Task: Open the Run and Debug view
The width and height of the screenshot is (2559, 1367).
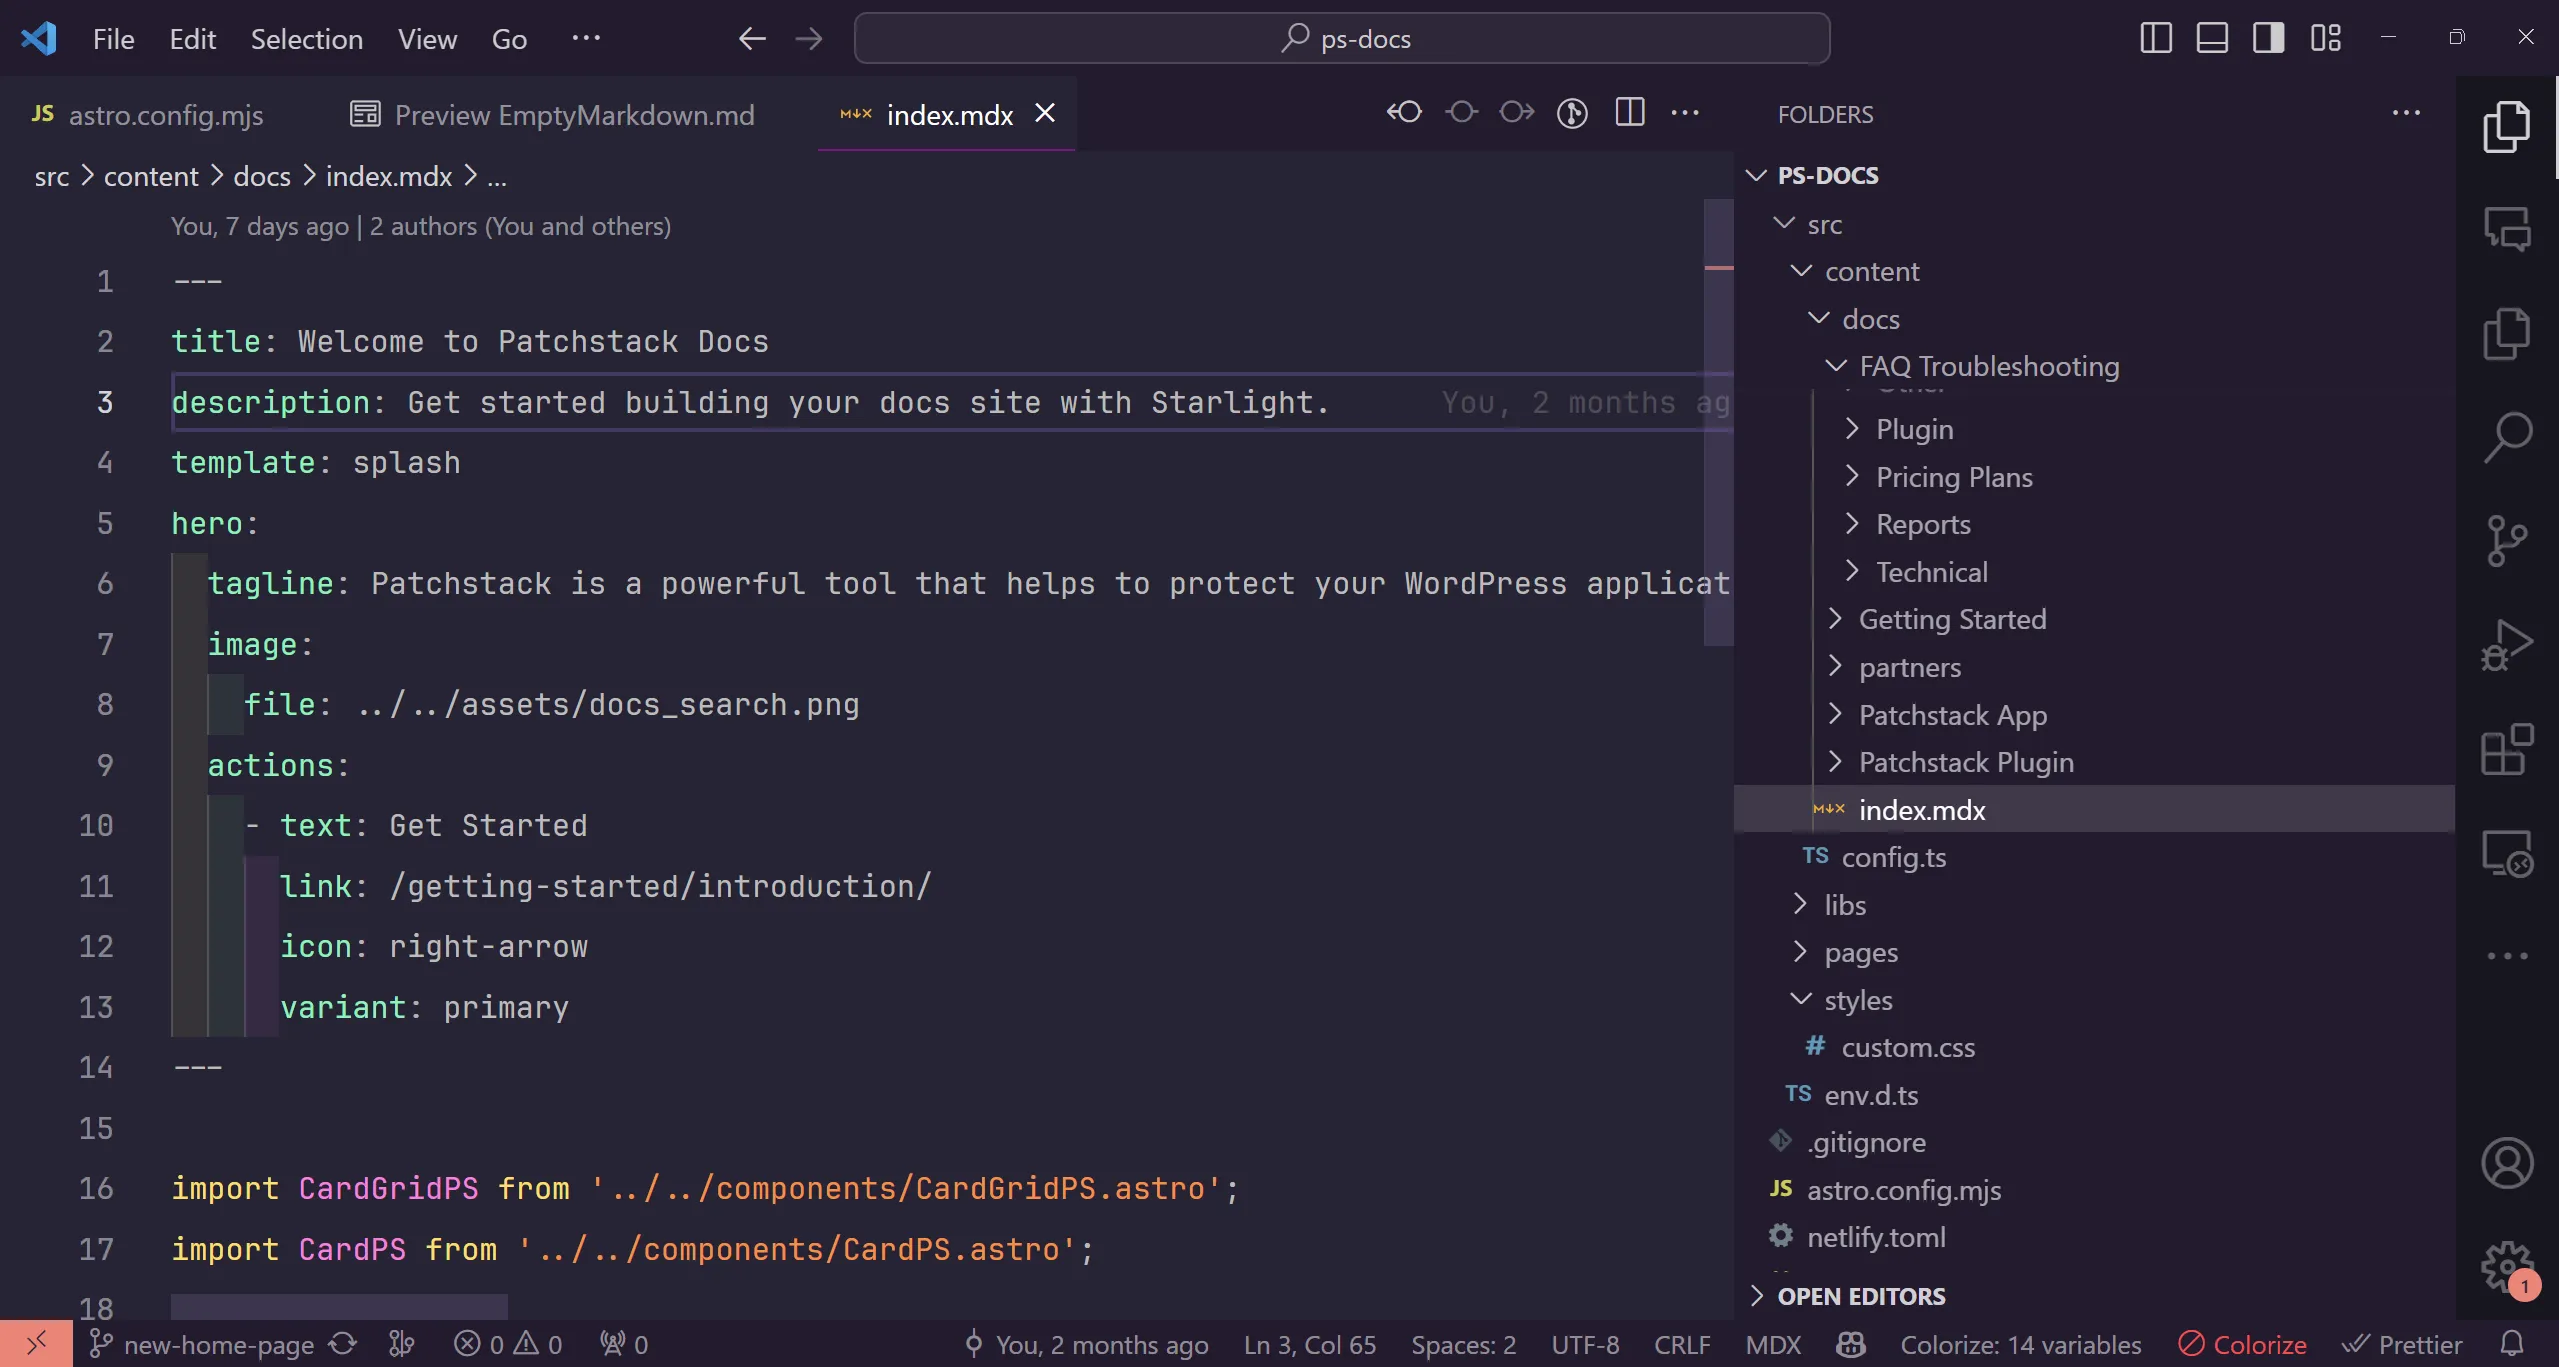Action: 2506,645
